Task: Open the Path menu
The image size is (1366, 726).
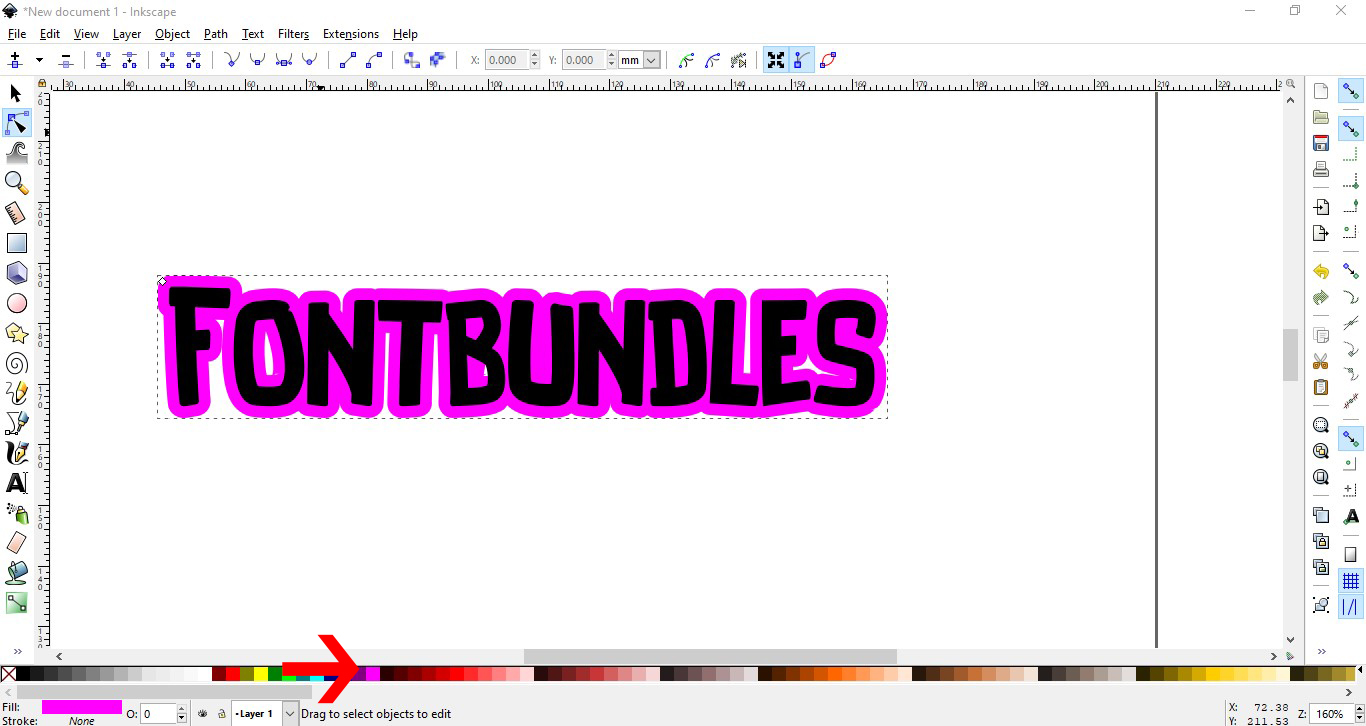Action: pos(216,34)
